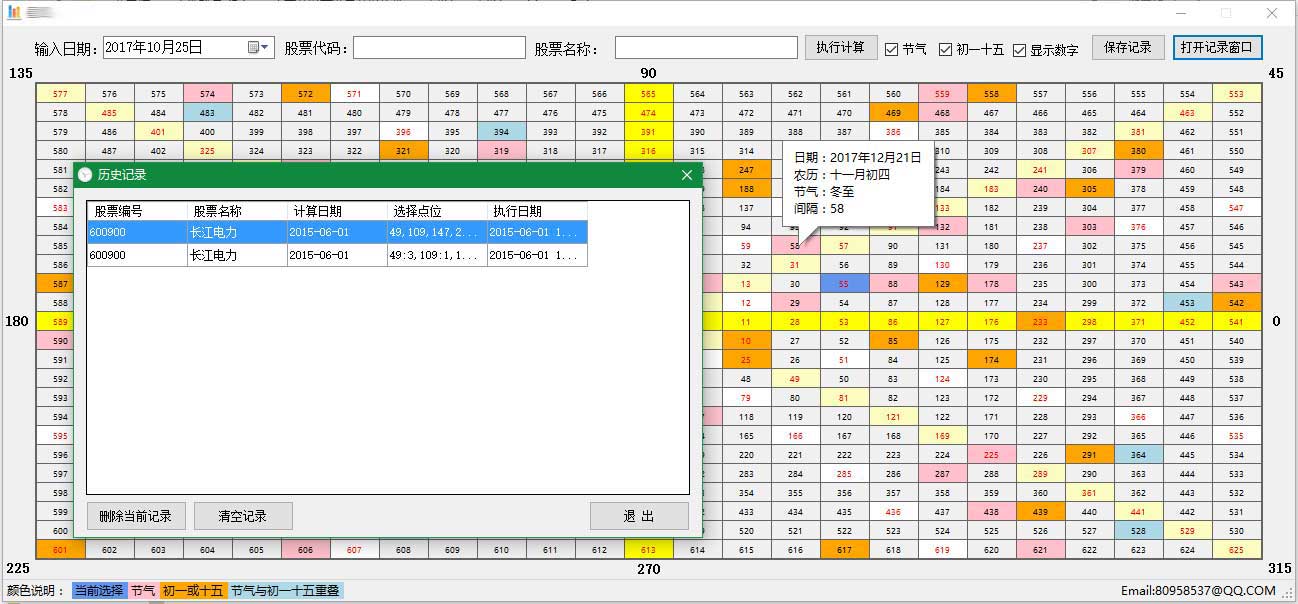Select orange grid cell 247
Viewport: 1298px width, 604px height.
point(746,170)
